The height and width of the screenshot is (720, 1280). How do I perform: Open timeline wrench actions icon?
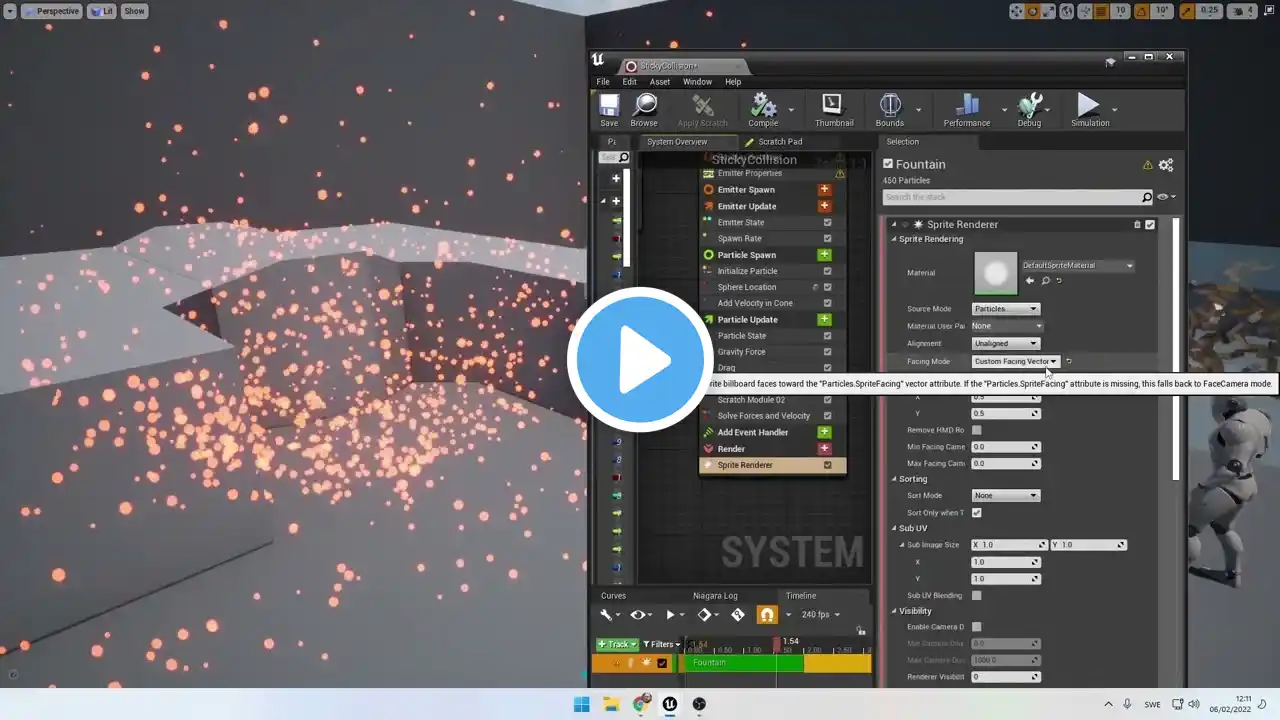tap(606, 615)
